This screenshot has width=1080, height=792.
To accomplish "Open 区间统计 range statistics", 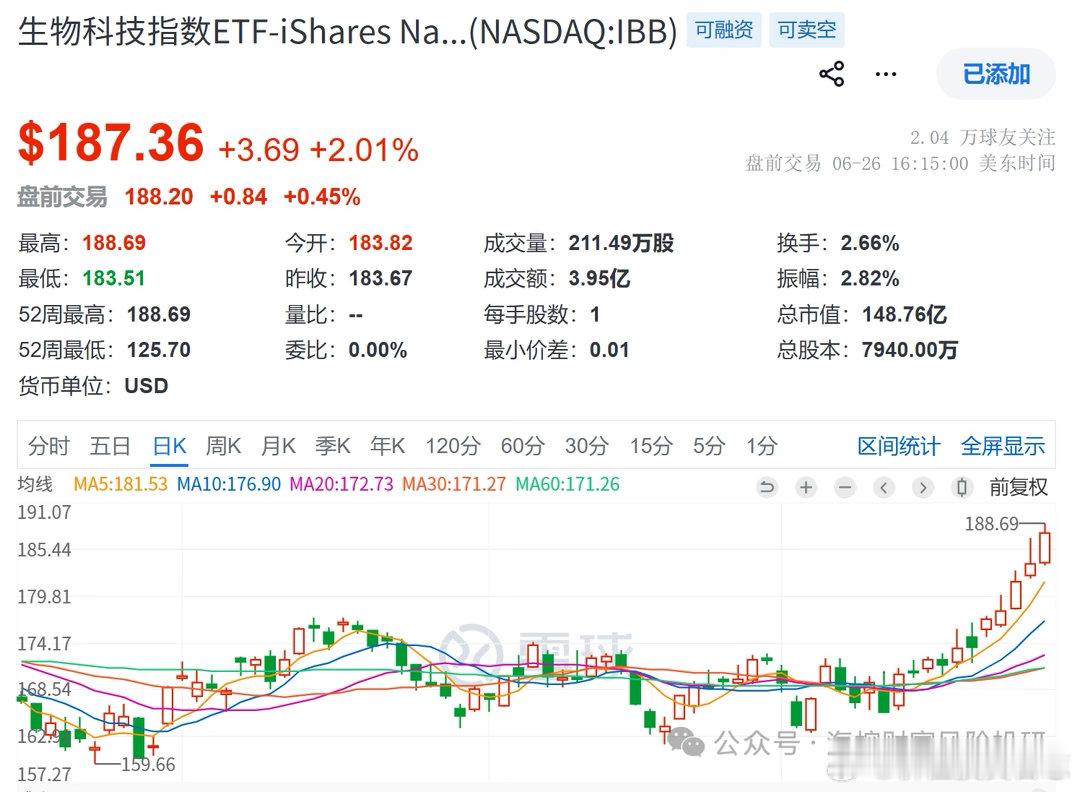I will [x=899, y=446].
